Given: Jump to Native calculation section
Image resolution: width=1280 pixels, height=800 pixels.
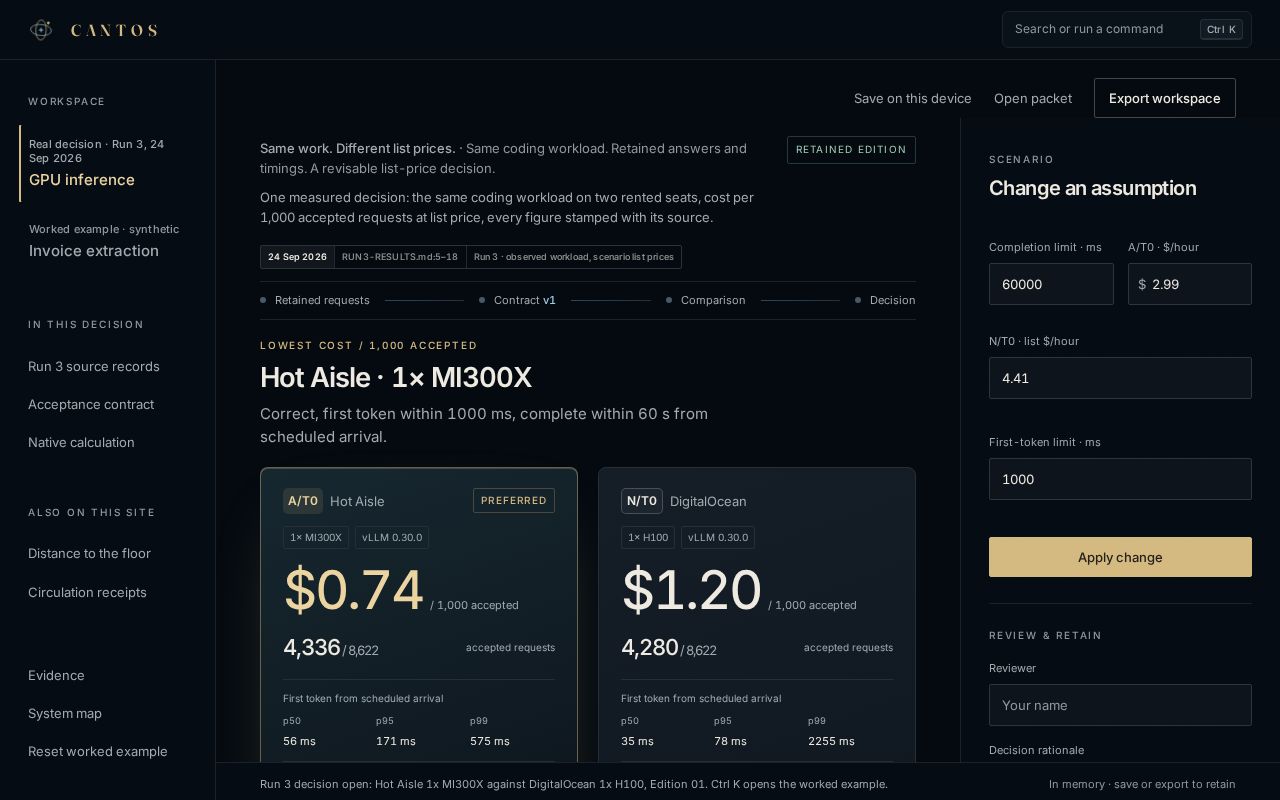Looking at the screenshot, I should point(81,442).
